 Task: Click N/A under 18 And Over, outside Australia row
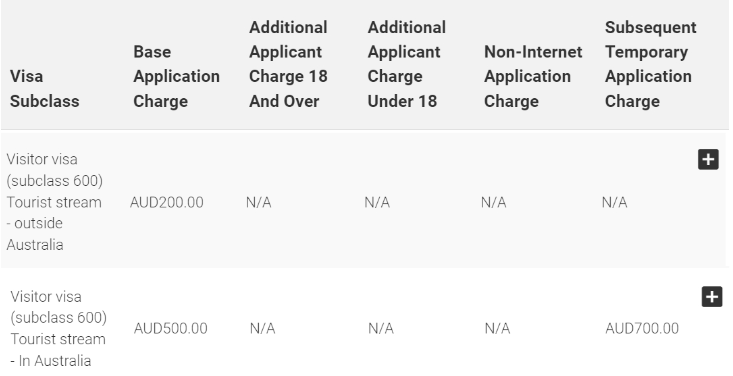(259, 202)
